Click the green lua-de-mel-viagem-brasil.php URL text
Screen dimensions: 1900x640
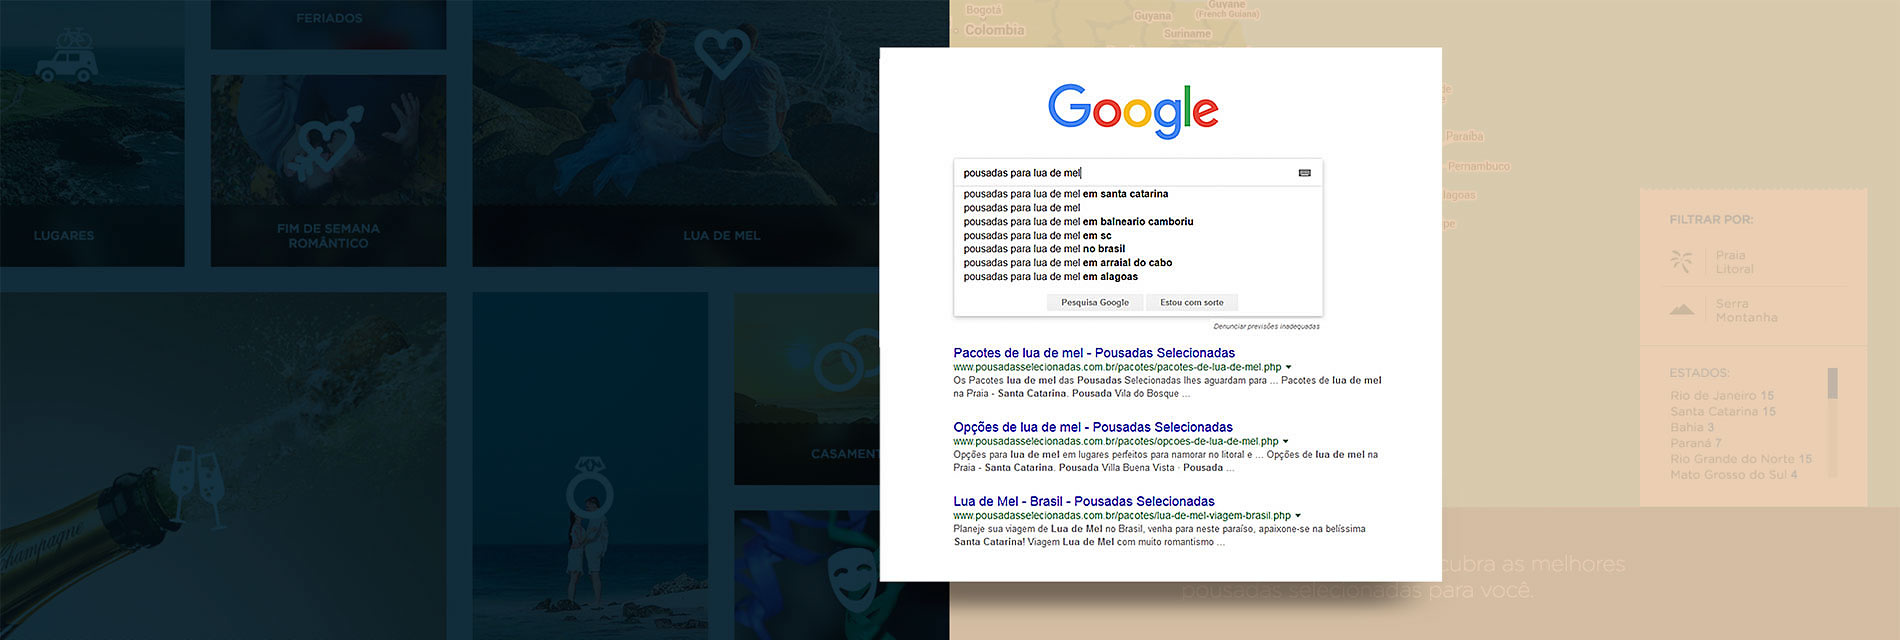pyautogui.click(x=1122, y=516)
